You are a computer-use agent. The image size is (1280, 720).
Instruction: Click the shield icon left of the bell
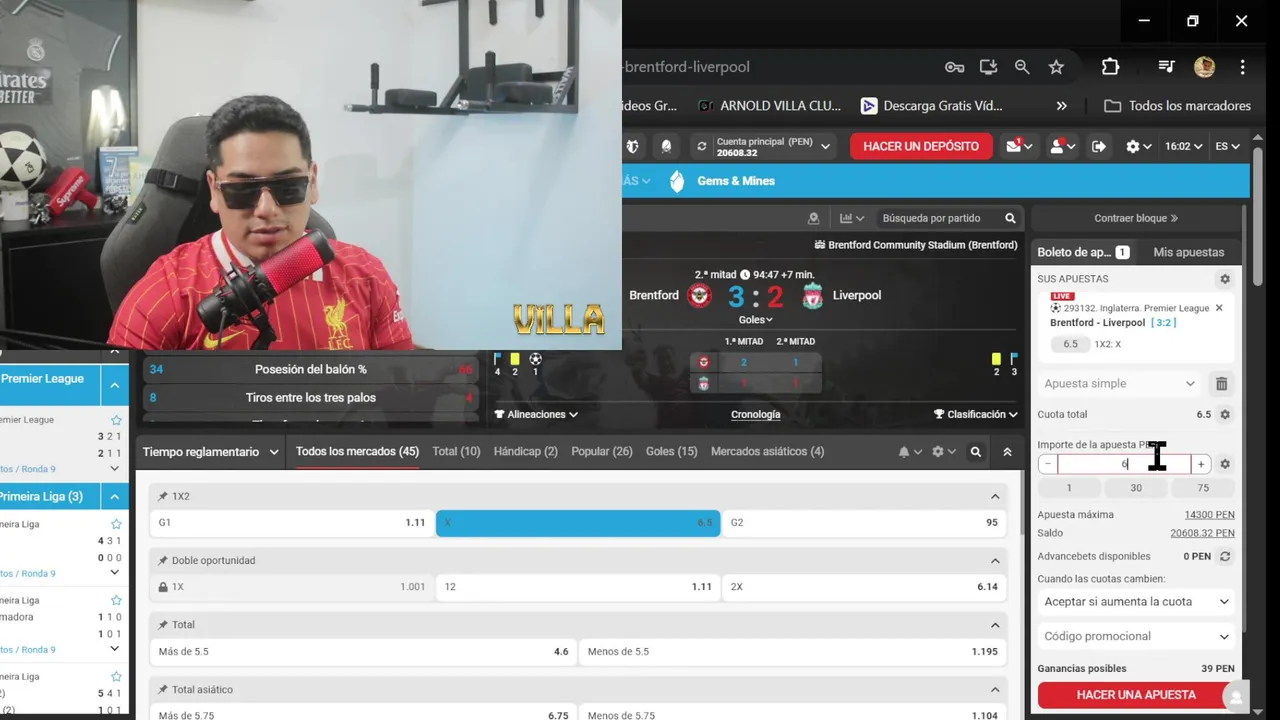point(632,146)
